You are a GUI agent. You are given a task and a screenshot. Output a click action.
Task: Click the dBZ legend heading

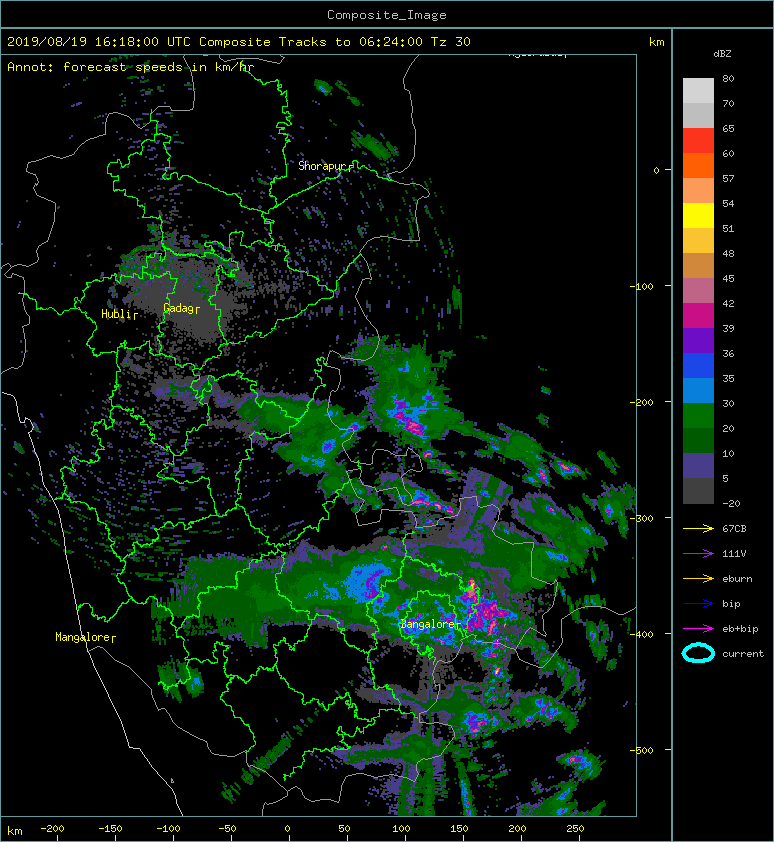click(722, 54)
